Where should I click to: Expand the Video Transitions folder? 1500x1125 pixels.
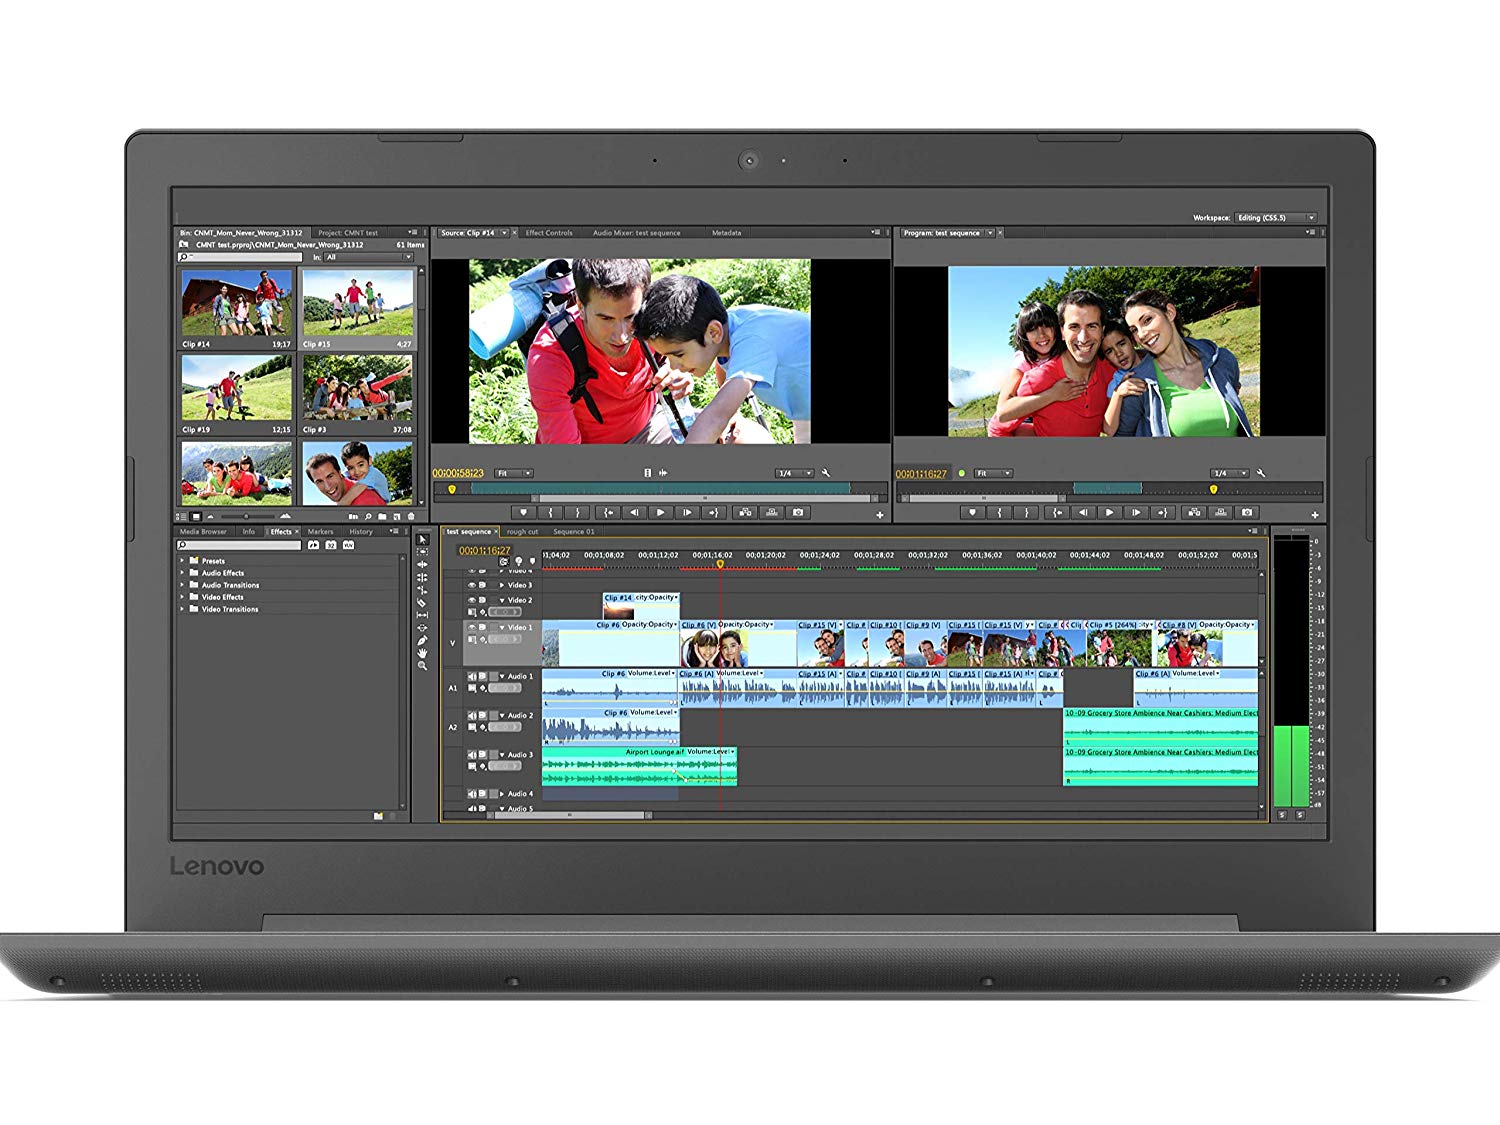182,609
